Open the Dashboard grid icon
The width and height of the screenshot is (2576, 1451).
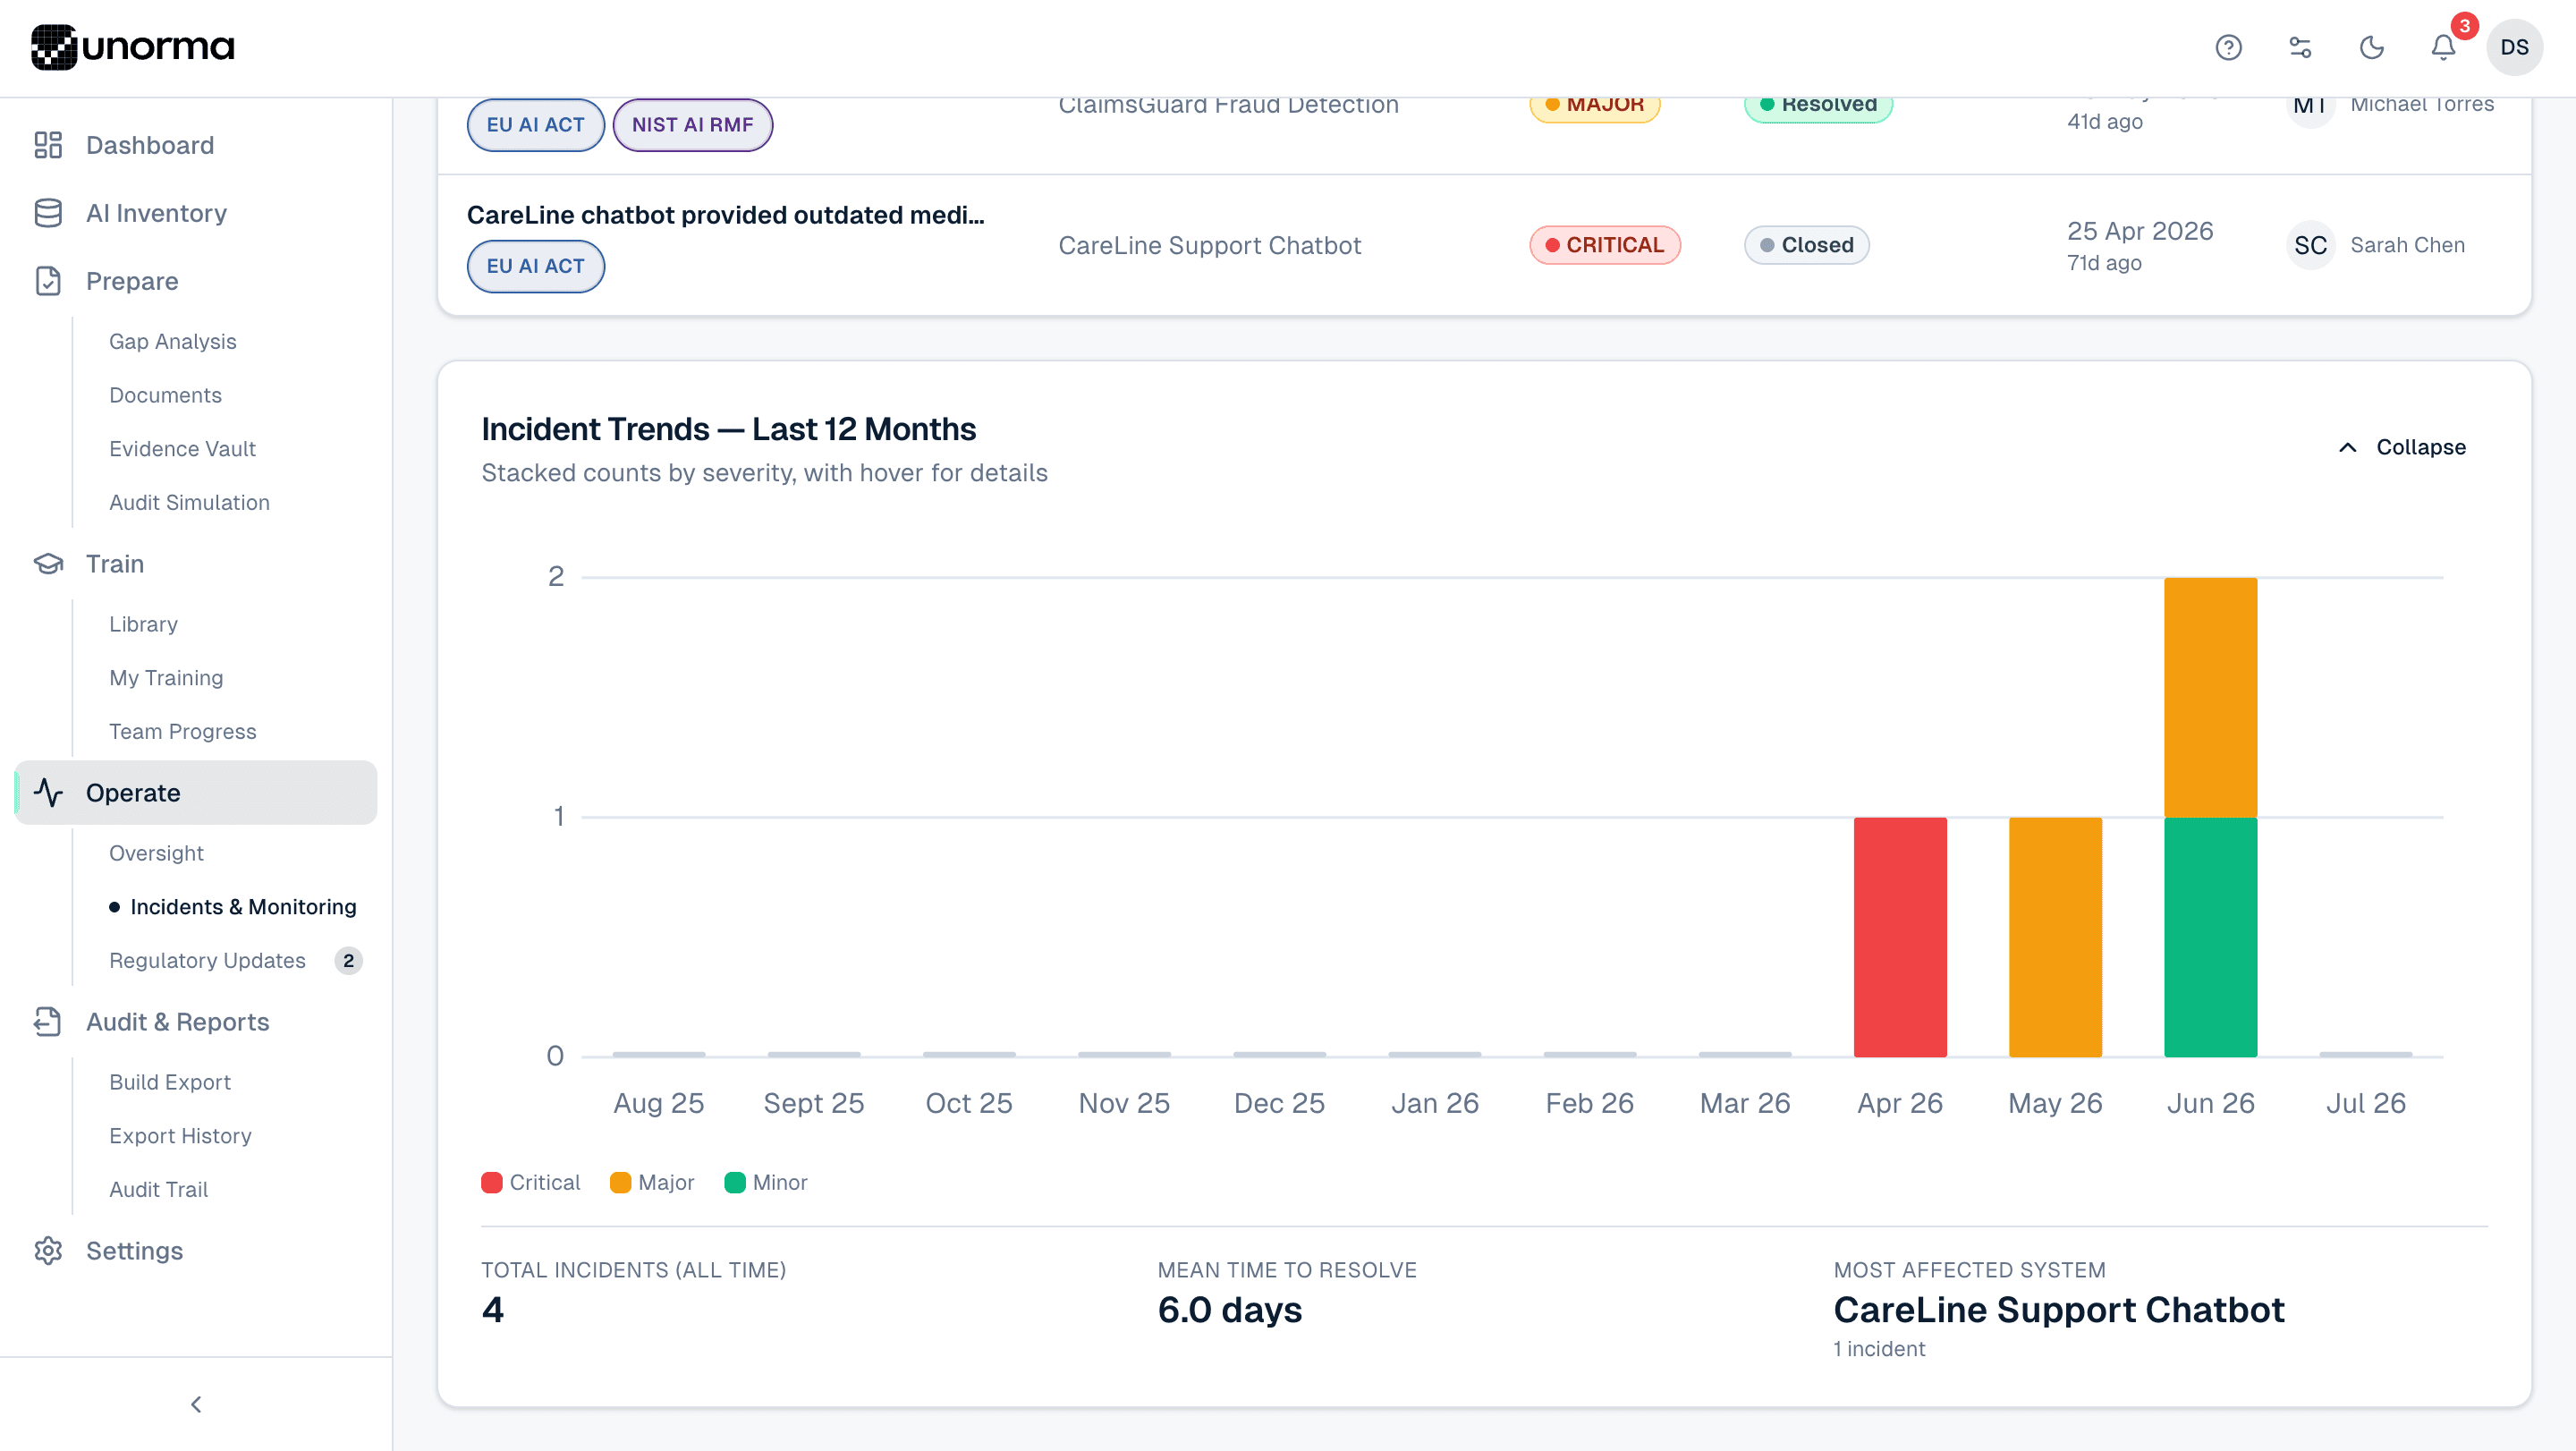[x=48, y=145]
